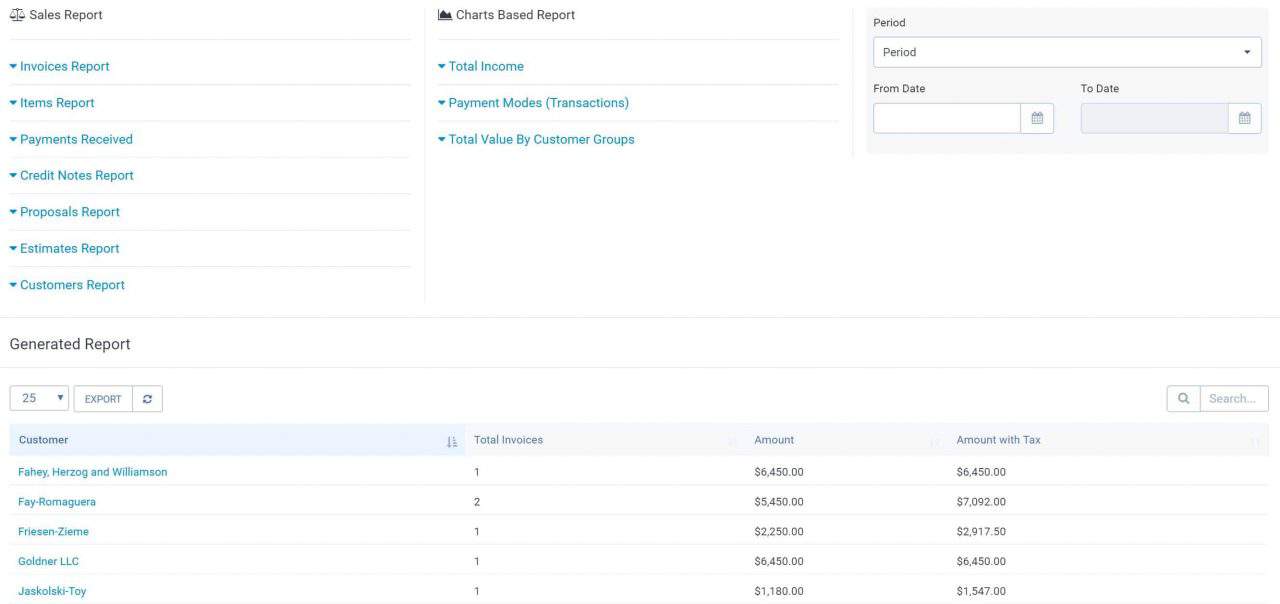Open the Period dropdown
The image size is (1280, 604).
coord(1066,52)
